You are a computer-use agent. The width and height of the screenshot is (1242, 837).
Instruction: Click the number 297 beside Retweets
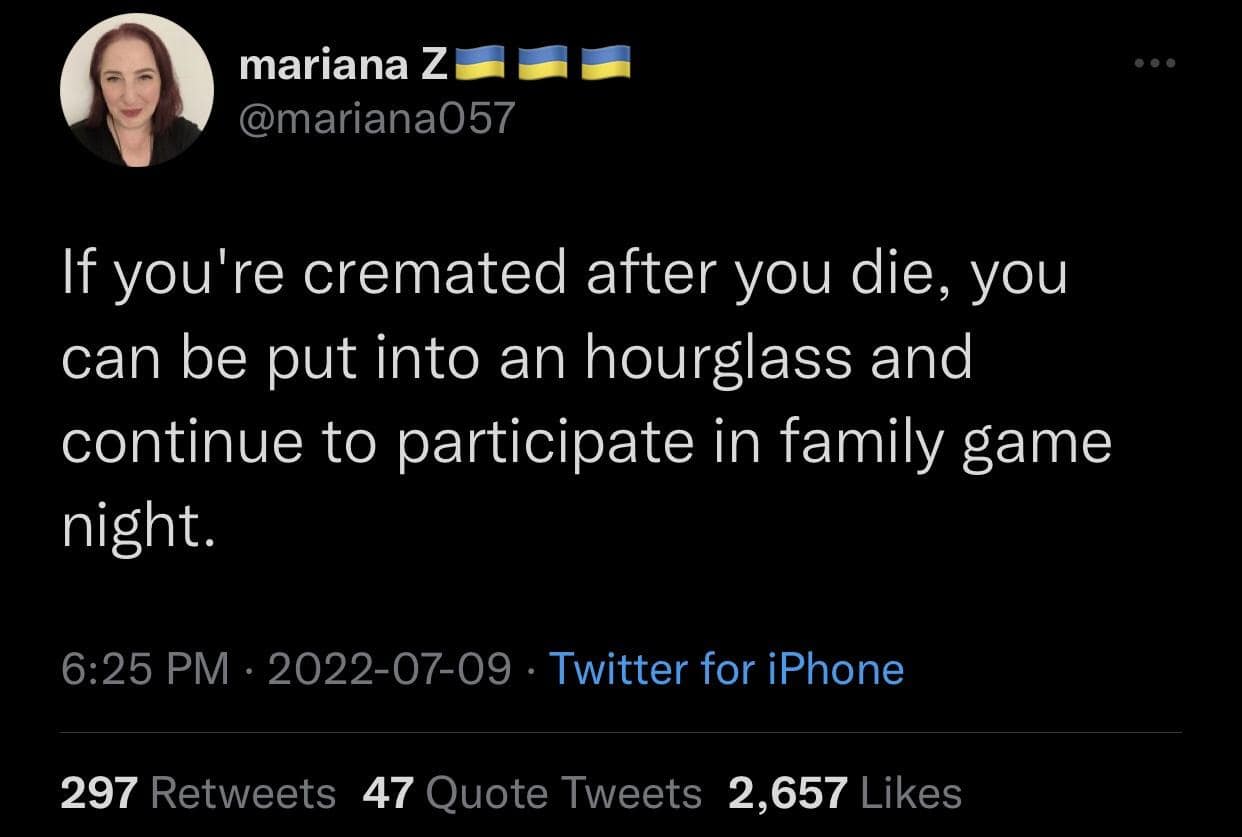[x=99, y=793]
